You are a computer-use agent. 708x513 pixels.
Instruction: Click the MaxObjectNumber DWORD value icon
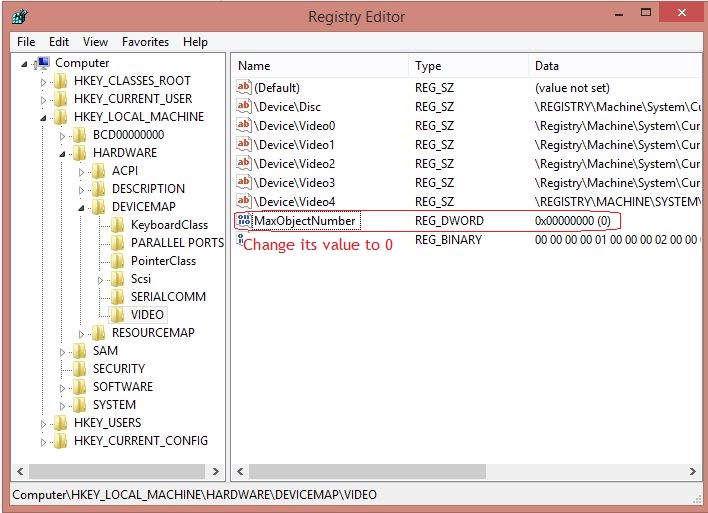(x=243, y=221)
